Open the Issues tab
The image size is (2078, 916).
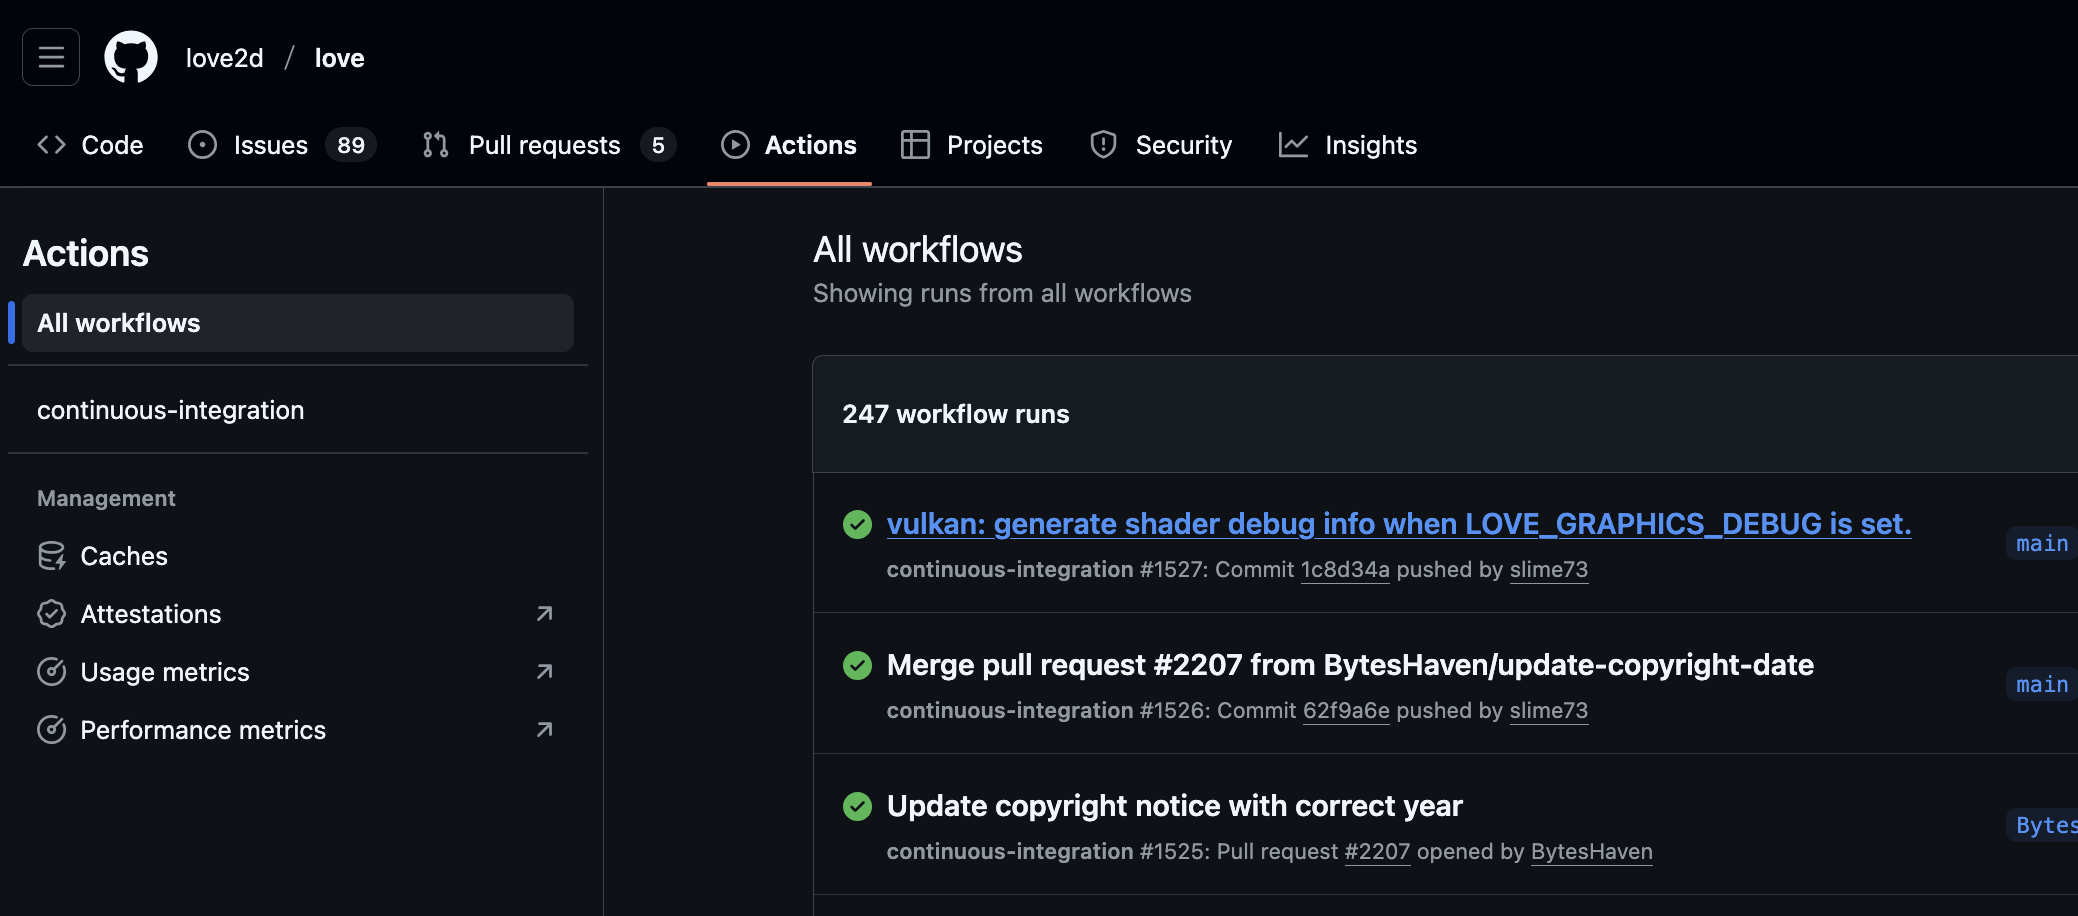tap(282, 145)
